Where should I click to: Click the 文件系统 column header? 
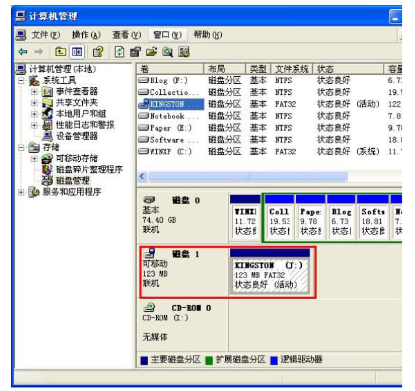coord(292,69)
